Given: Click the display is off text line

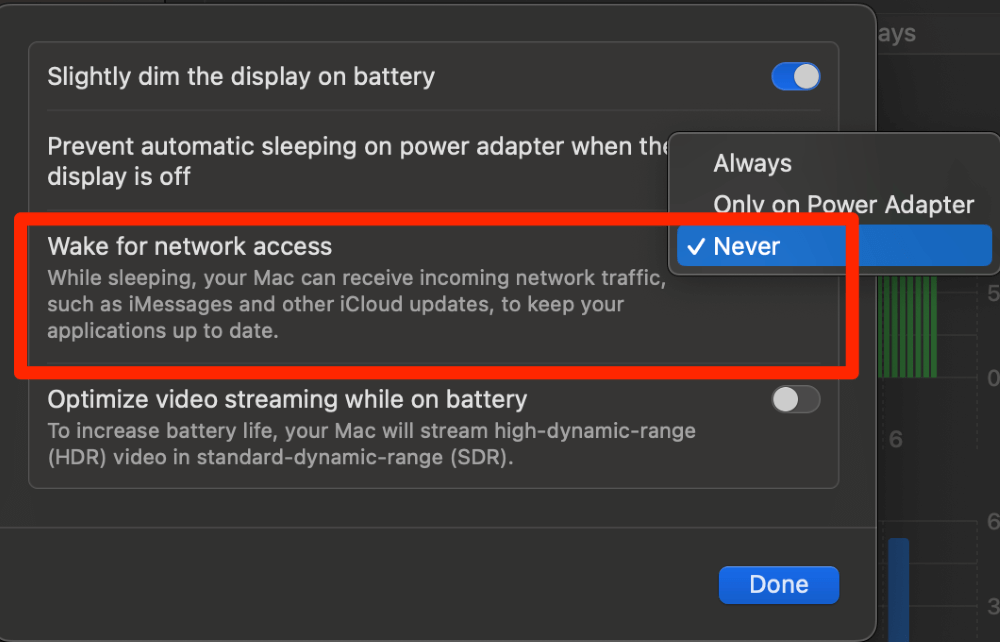Looking at the screenshot, I should [x=119, y=177].
